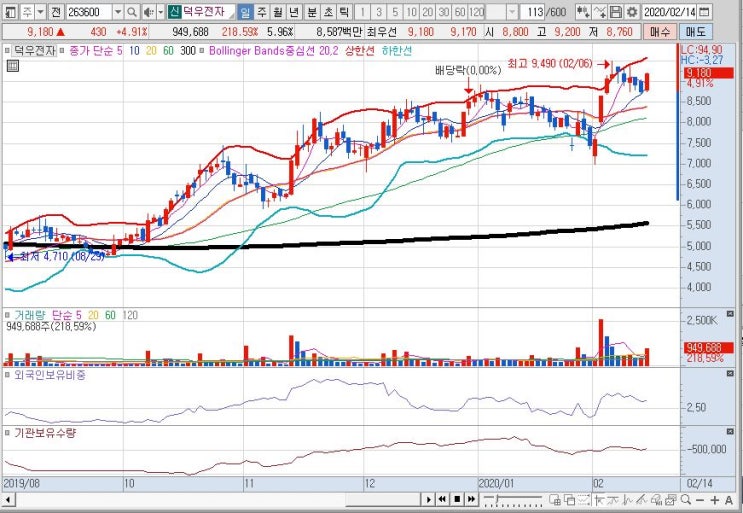Choose the 1 interval button
The width and height of the screenshot is (743, 513).
point(362,11)
